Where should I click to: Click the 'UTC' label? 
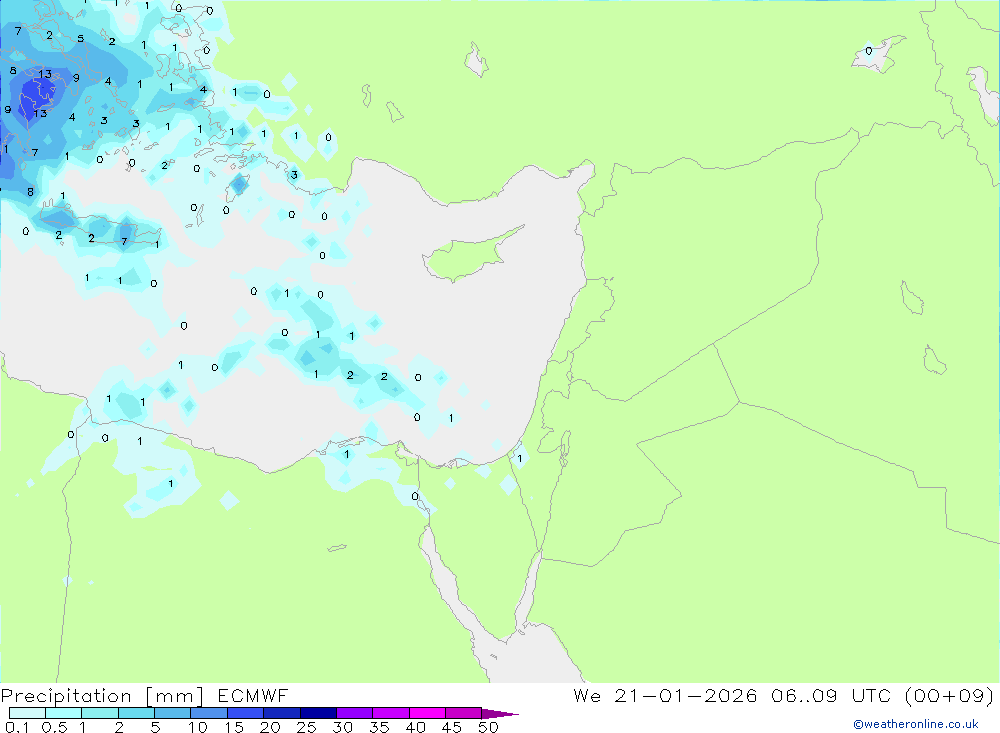coord(871,695)
